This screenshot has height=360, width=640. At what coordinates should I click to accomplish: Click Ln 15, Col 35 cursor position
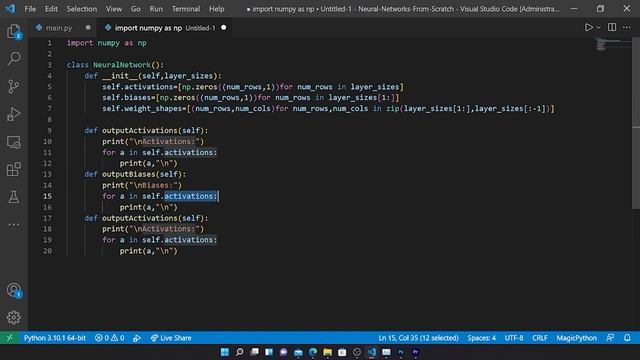coord(418,338)
